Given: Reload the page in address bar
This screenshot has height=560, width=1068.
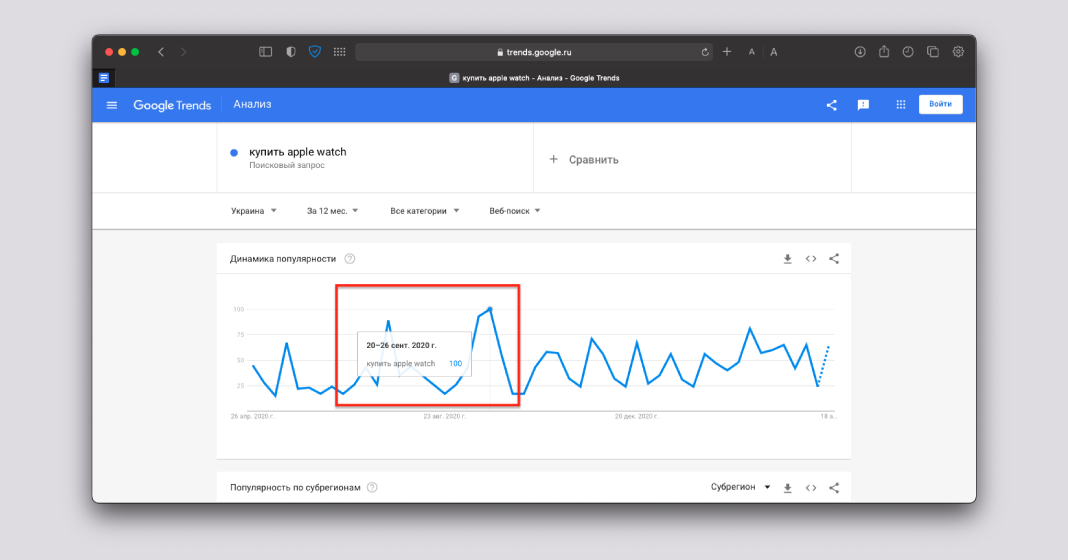Looking at the screenshot, I should coord(705,52).
